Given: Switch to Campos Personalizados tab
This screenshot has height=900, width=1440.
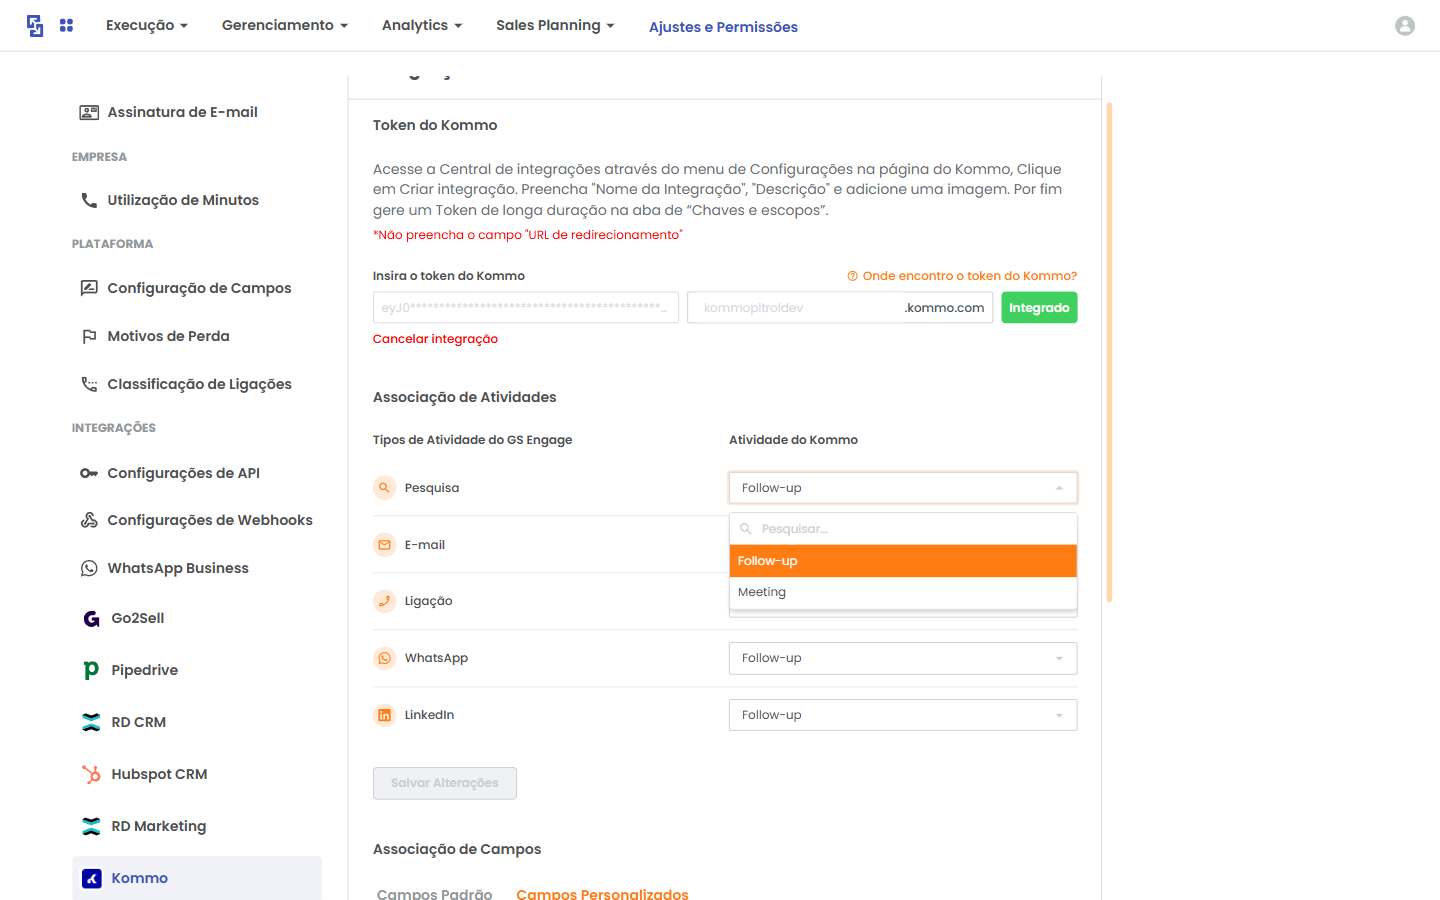Looking at the screenshot, I should pos(602,893).
